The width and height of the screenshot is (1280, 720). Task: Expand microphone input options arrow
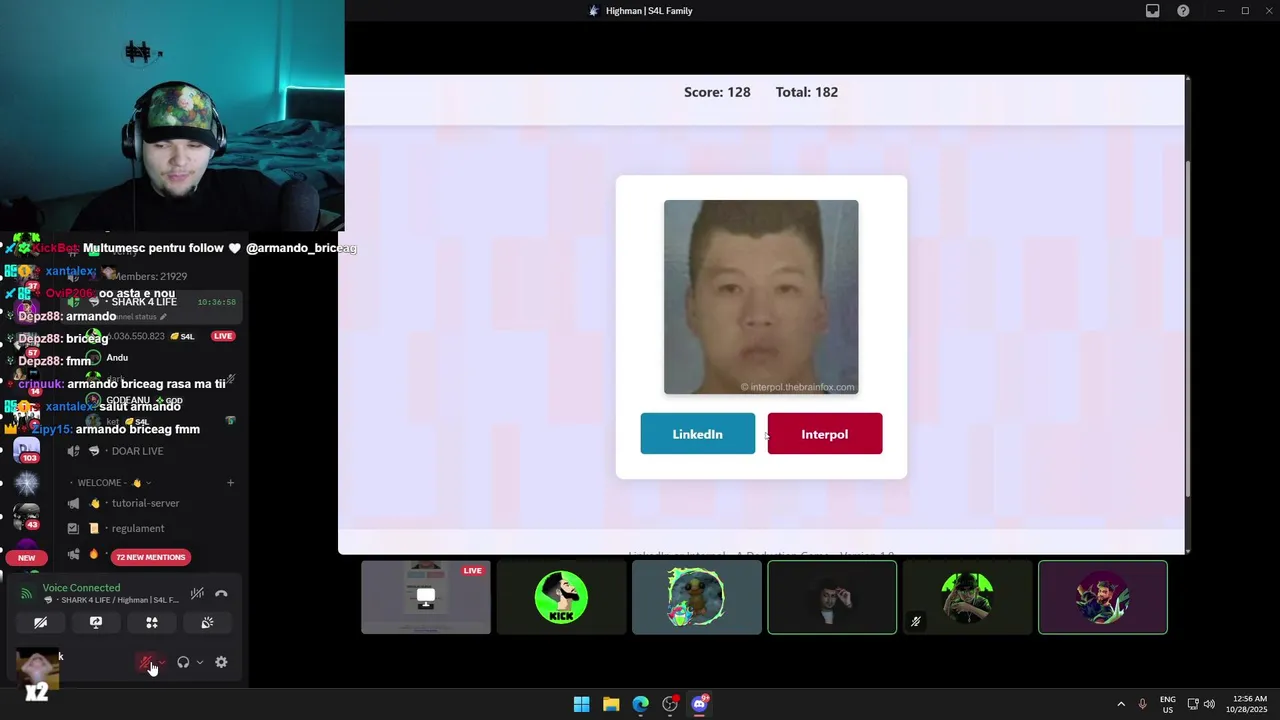162,662
